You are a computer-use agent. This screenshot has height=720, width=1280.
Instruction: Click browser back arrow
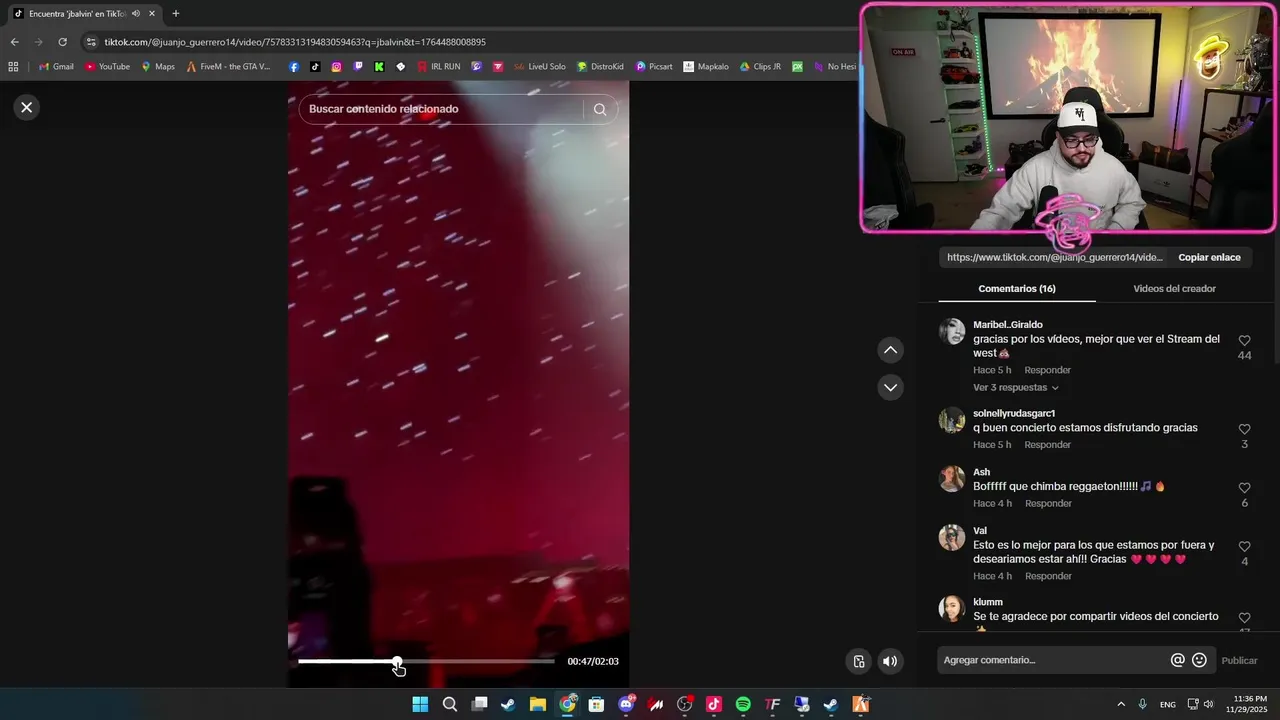[14, 42]
